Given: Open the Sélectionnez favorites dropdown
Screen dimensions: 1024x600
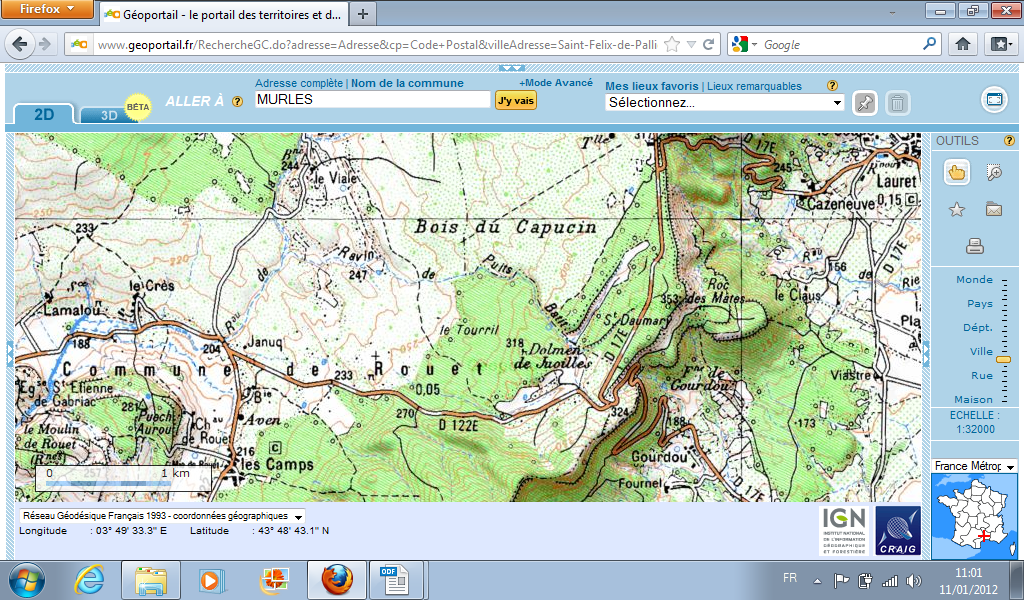Looking at the screenshot, I should [x=724, y=103].
